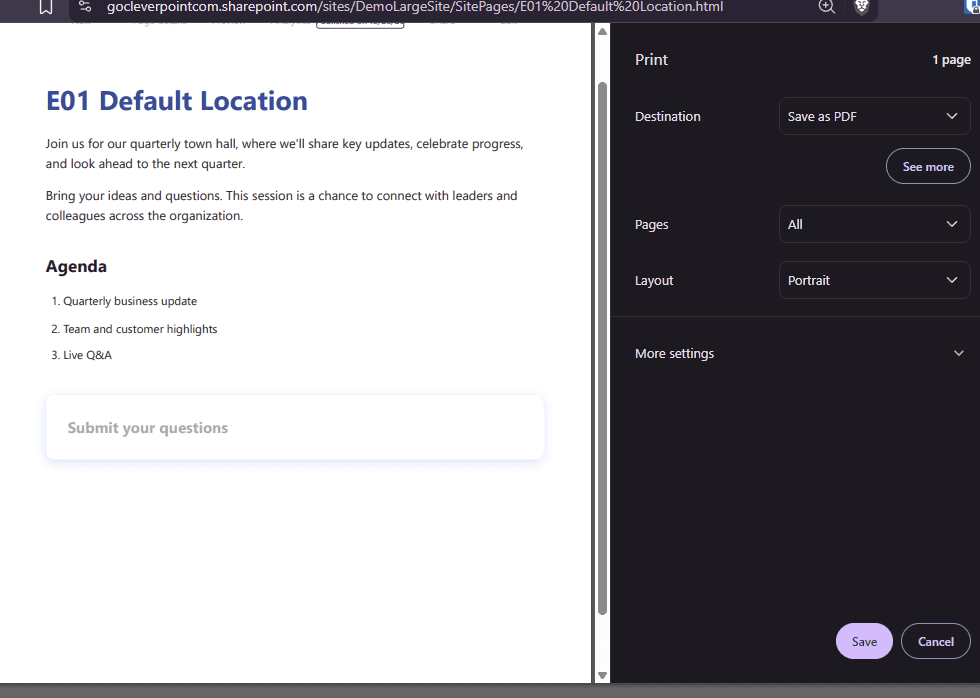Click agenda item Team and customer highlights
The image size is (980, 698).
(x=140, y=329)
